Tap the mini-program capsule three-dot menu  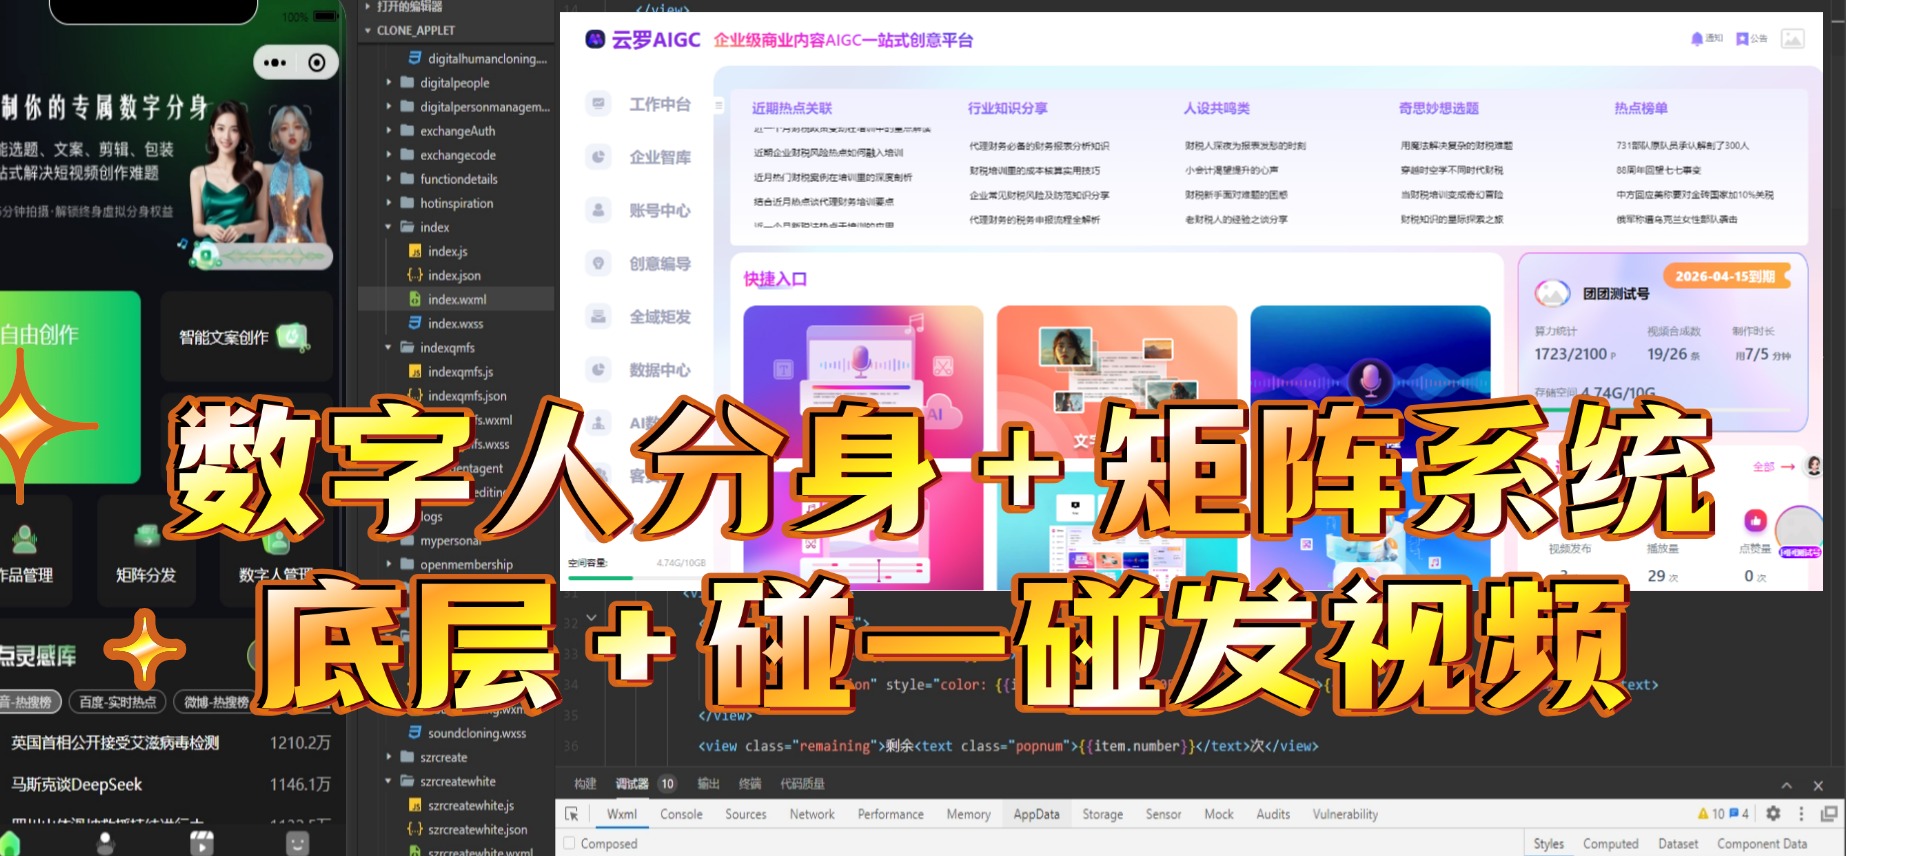(x=275, y=63)
